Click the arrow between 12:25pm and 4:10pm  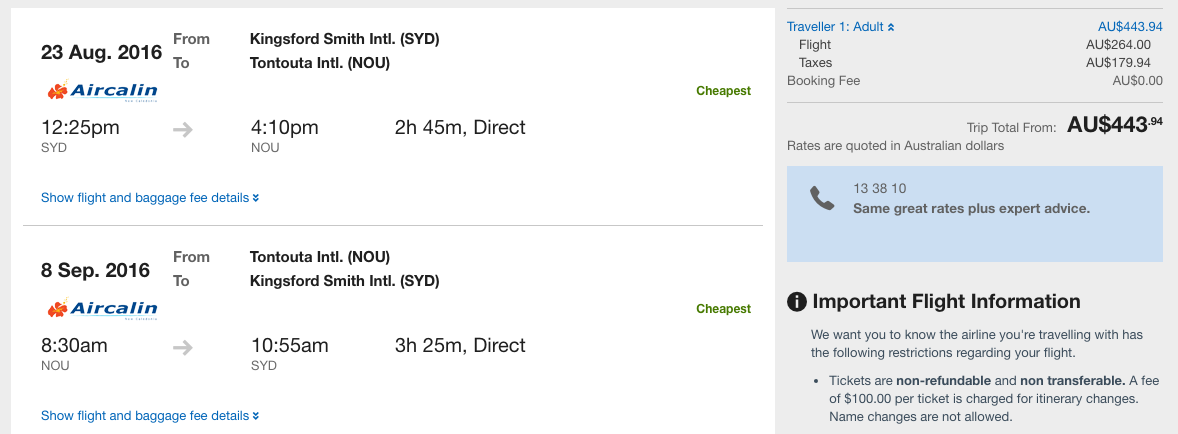[183, 130]
